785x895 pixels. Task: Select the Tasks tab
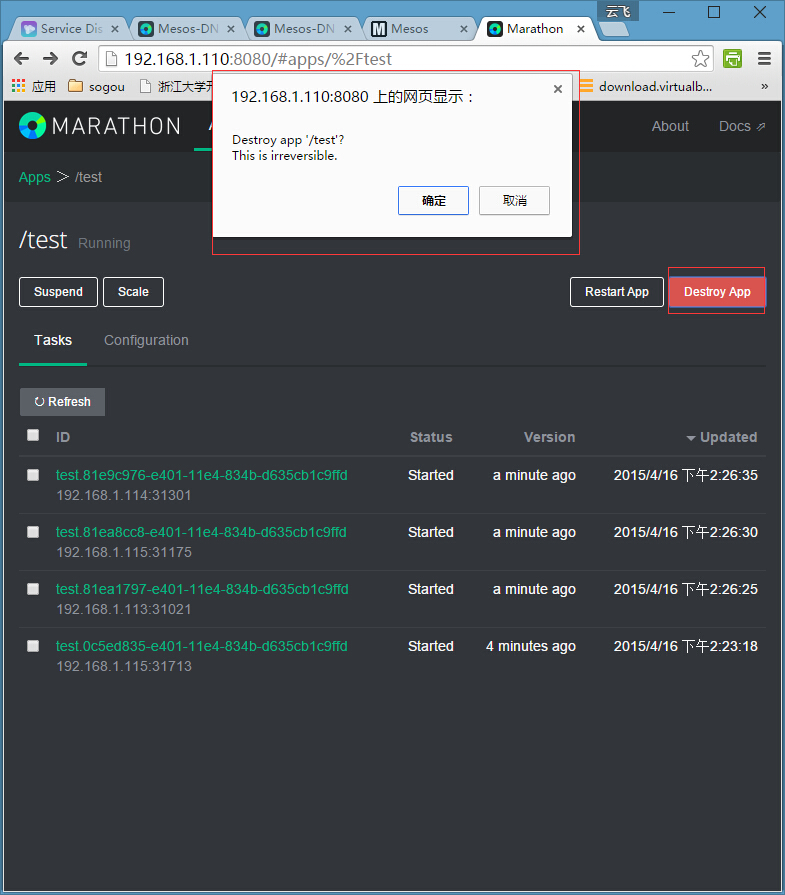[x=53, y=340]
